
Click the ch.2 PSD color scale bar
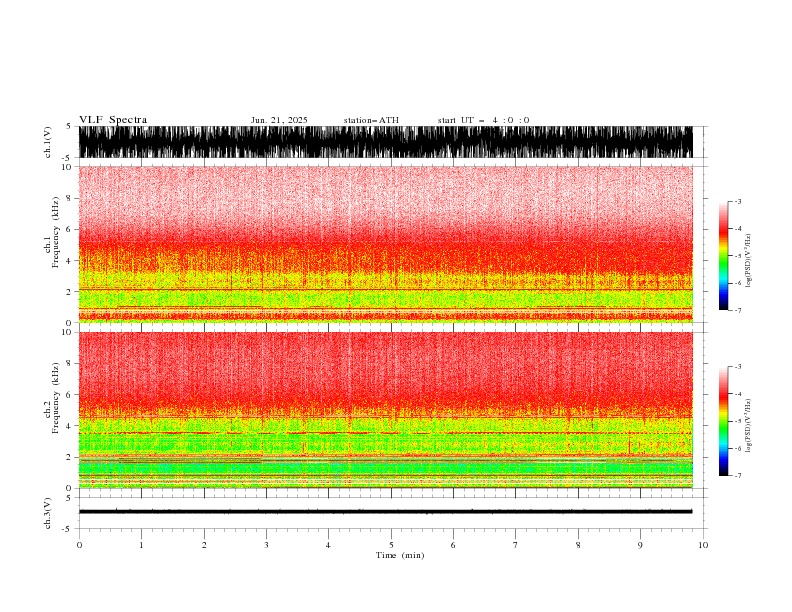pos(723,421)
